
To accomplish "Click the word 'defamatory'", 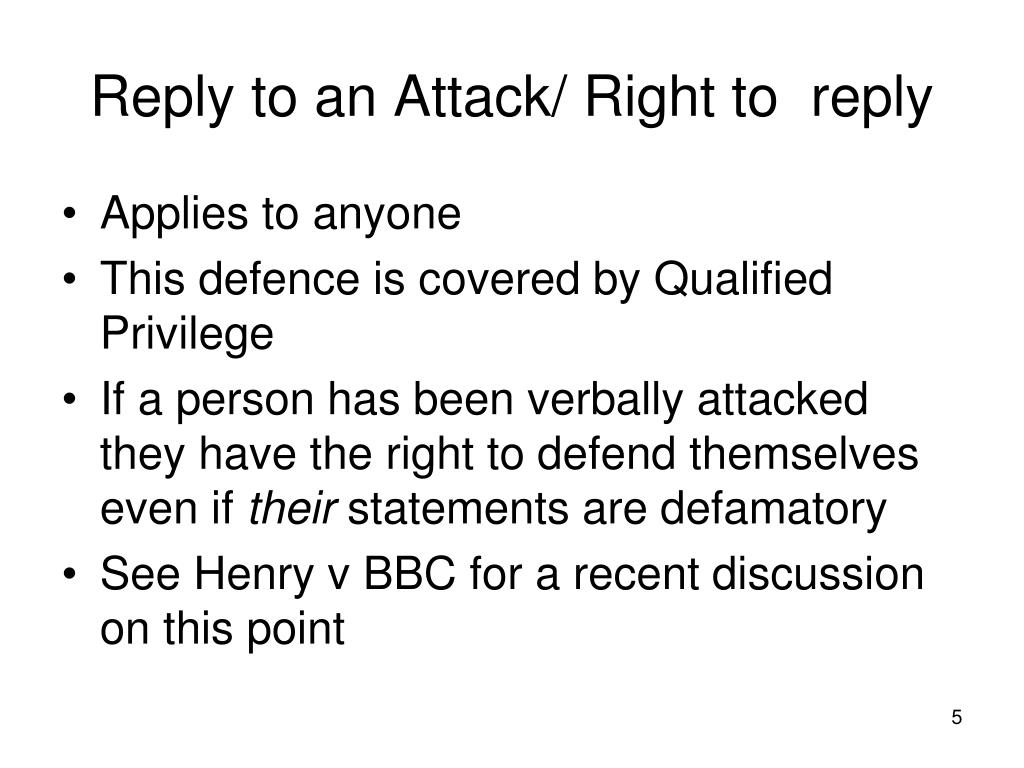I will (773, 509).
